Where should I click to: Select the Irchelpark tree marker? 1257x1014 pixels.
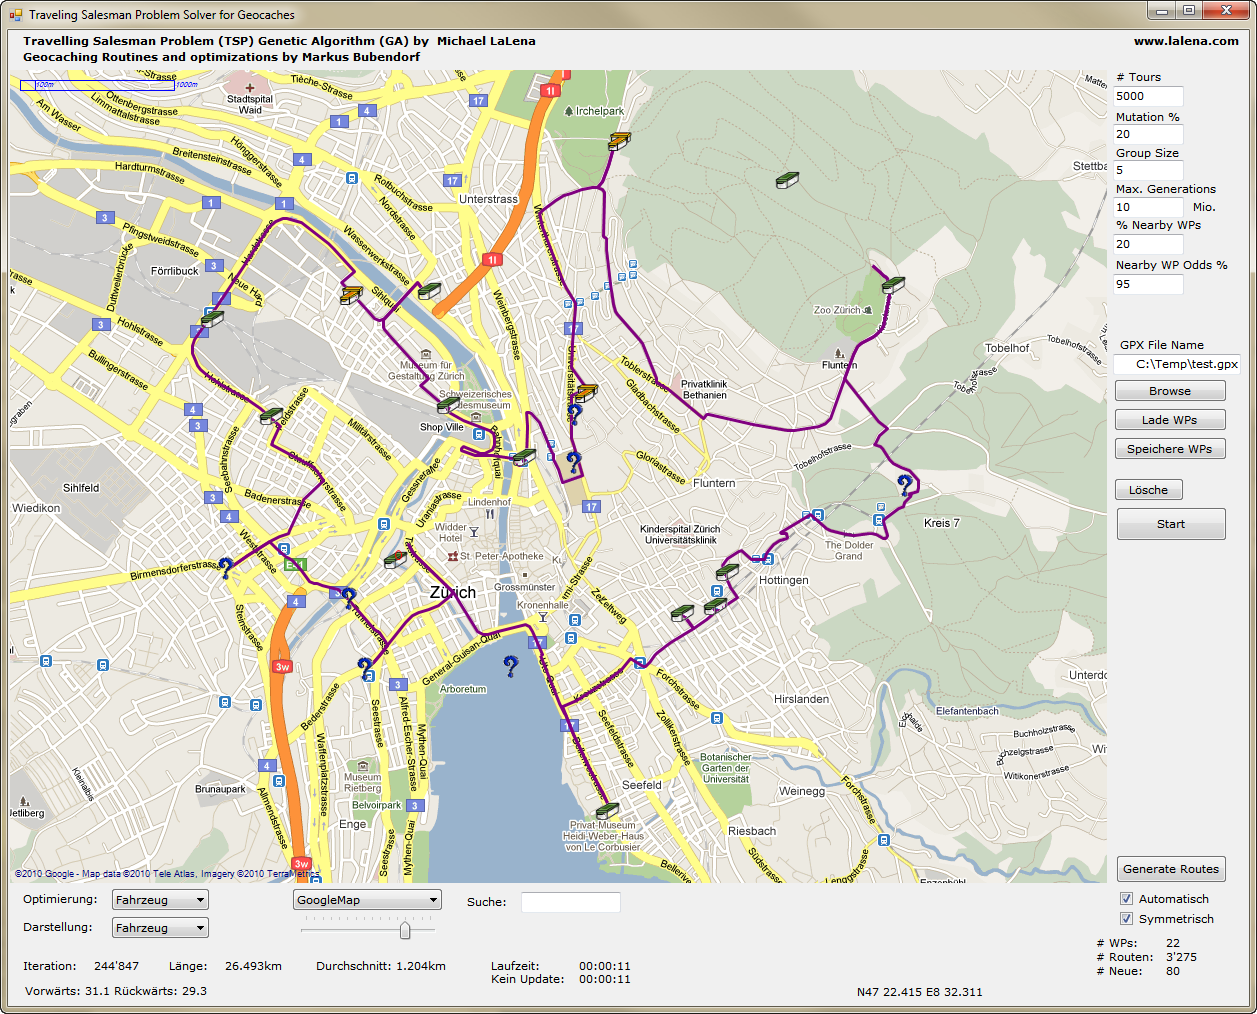(569, 111)
